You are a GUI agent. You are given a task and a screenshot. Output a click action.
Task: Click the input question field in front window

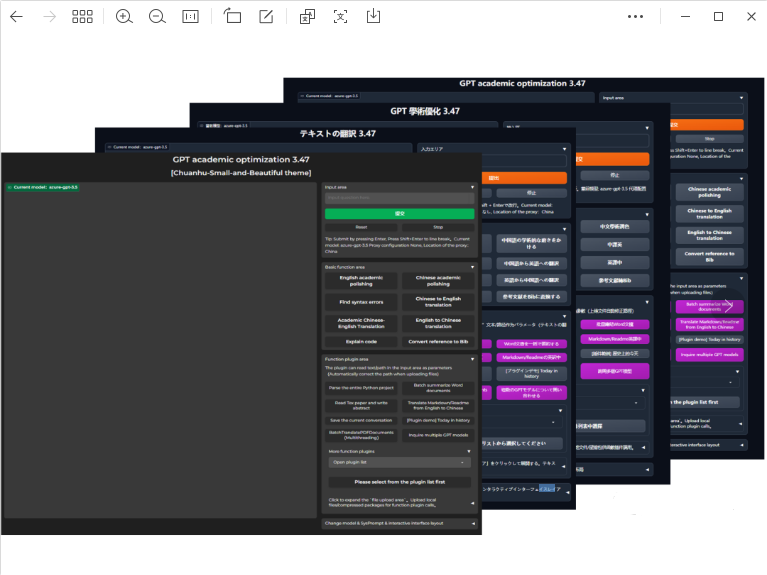point(400,198)
